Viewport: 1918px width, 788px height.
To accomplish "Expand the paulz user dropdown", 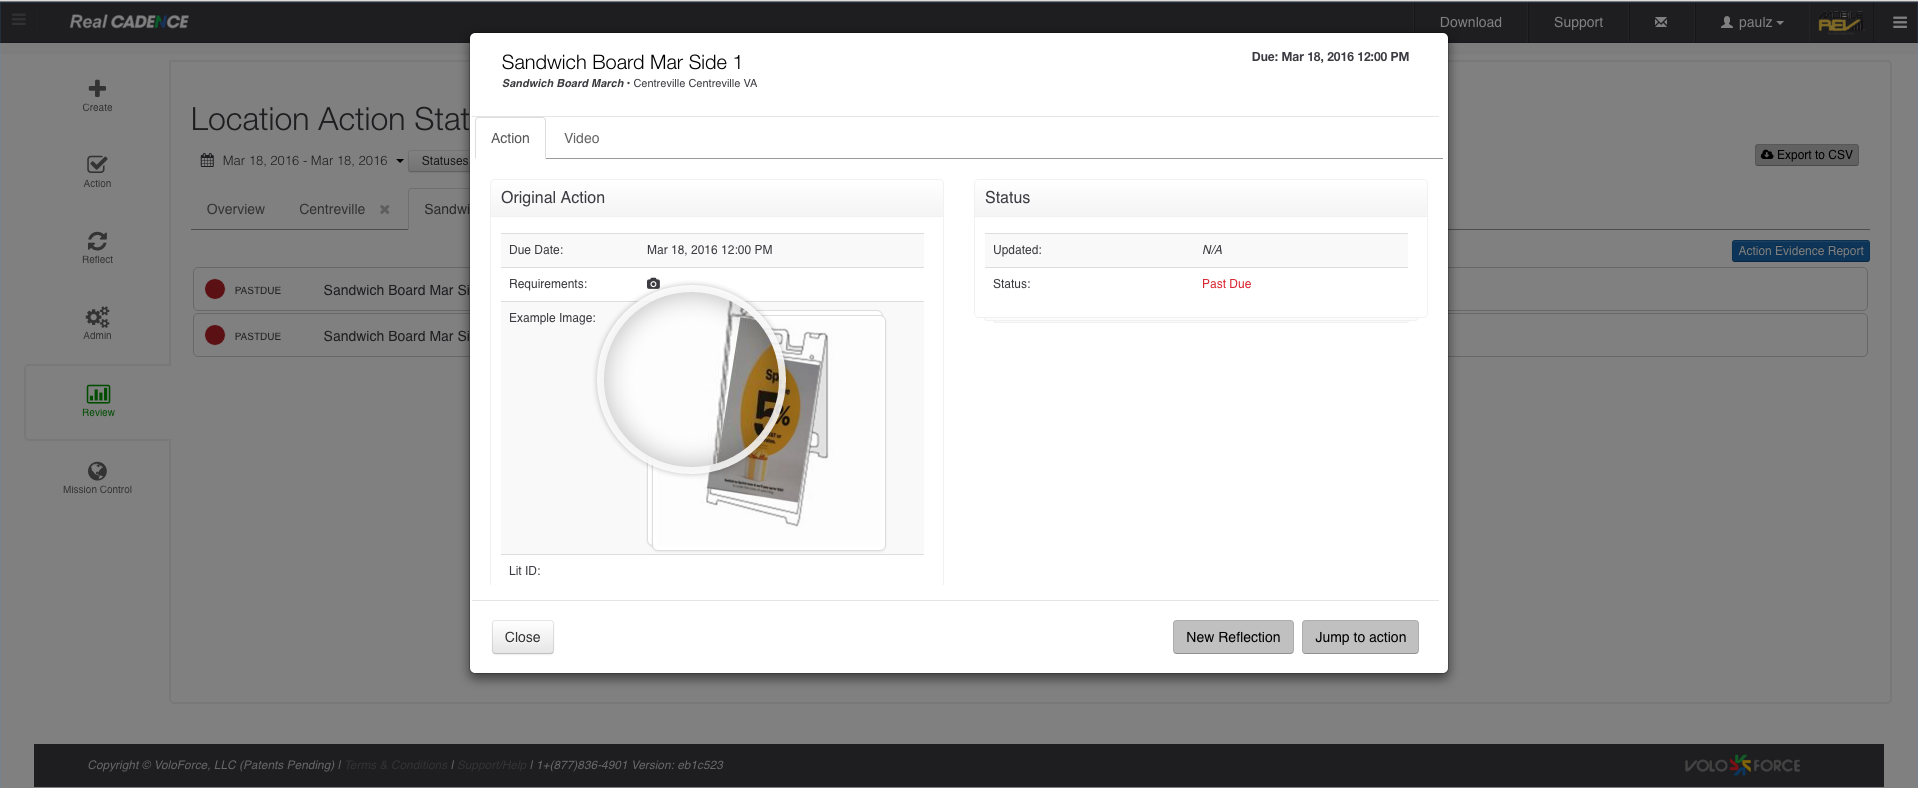I will (1752, 22).
